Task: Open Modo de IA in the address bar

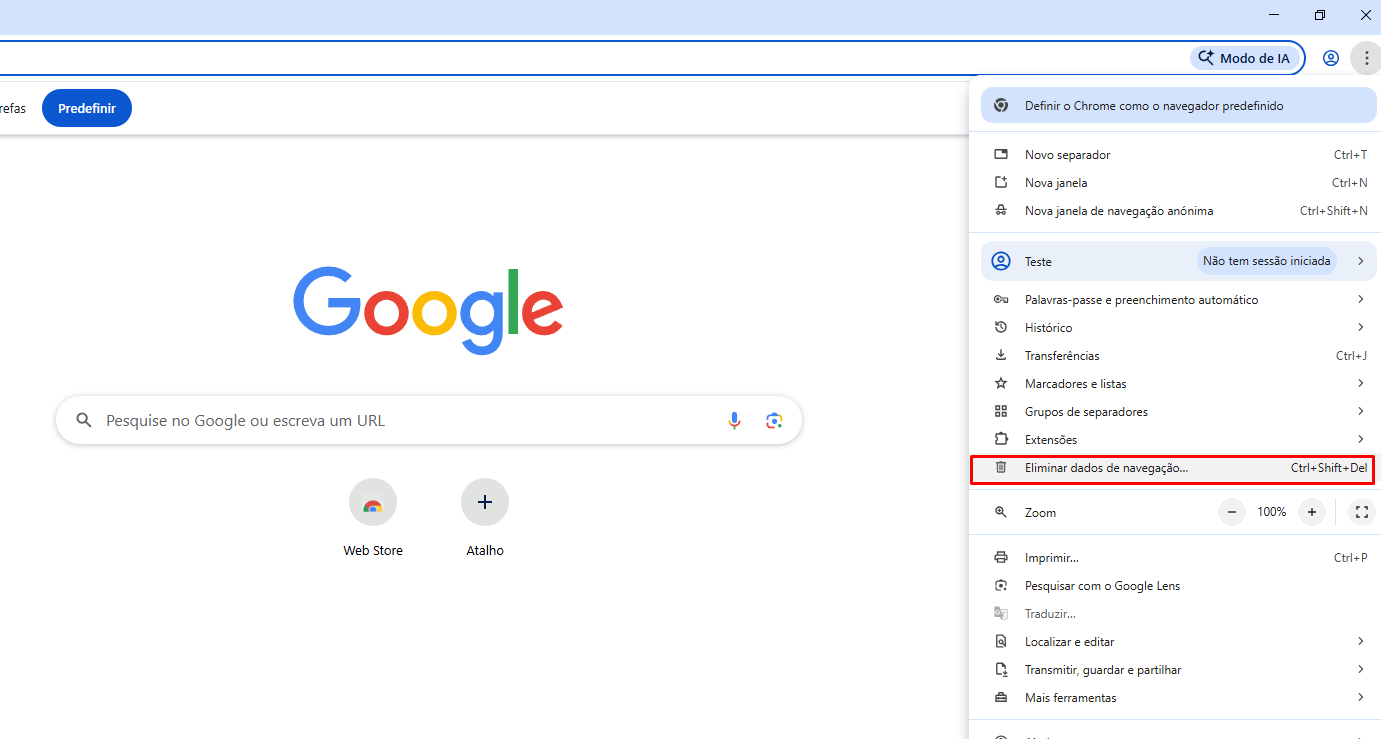Action: click(1244, 58)
